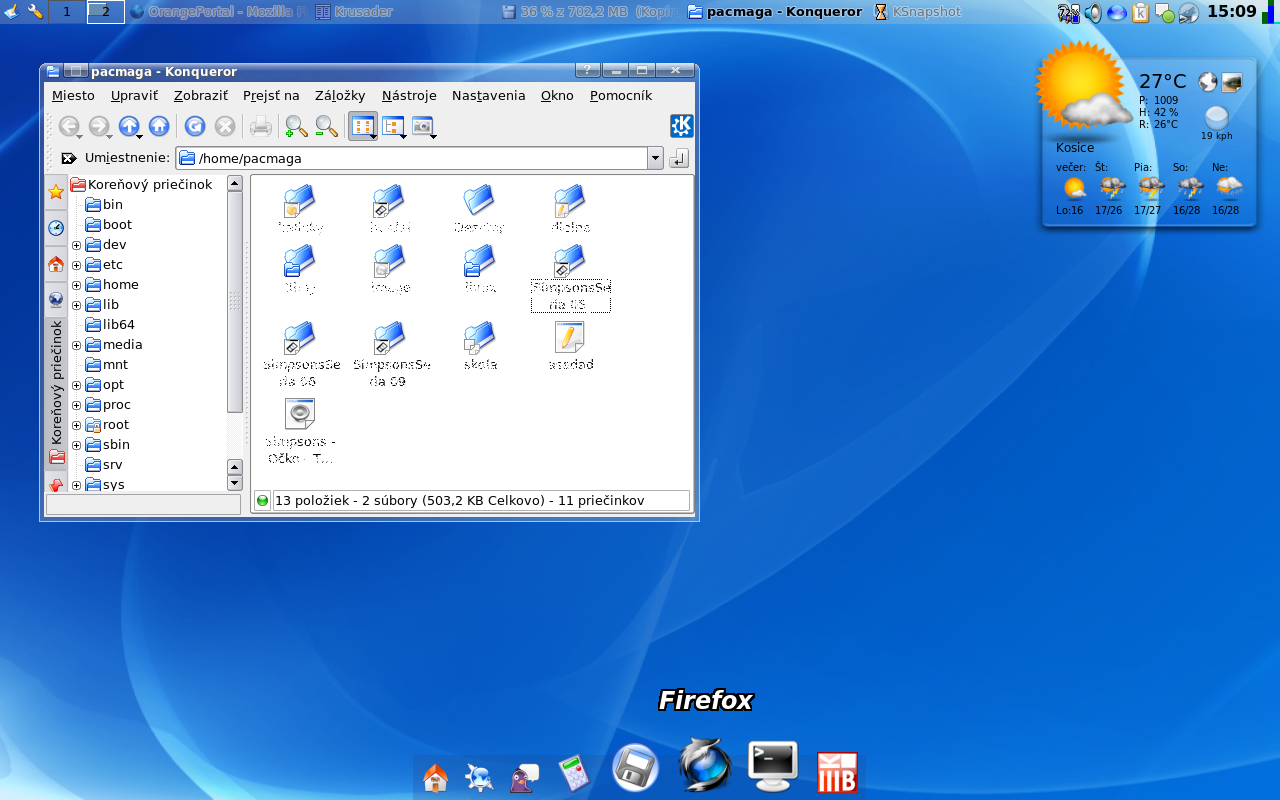Image resolution: width=1280 pixels, height=800 pixels.
Task: Click the 15:09 panel clock
Action: click(x=1232, y=12)
